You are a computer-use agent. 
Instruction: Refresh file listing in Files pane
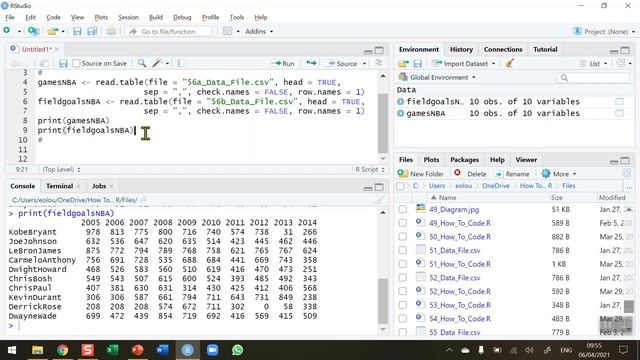click(x=627, y=173)
